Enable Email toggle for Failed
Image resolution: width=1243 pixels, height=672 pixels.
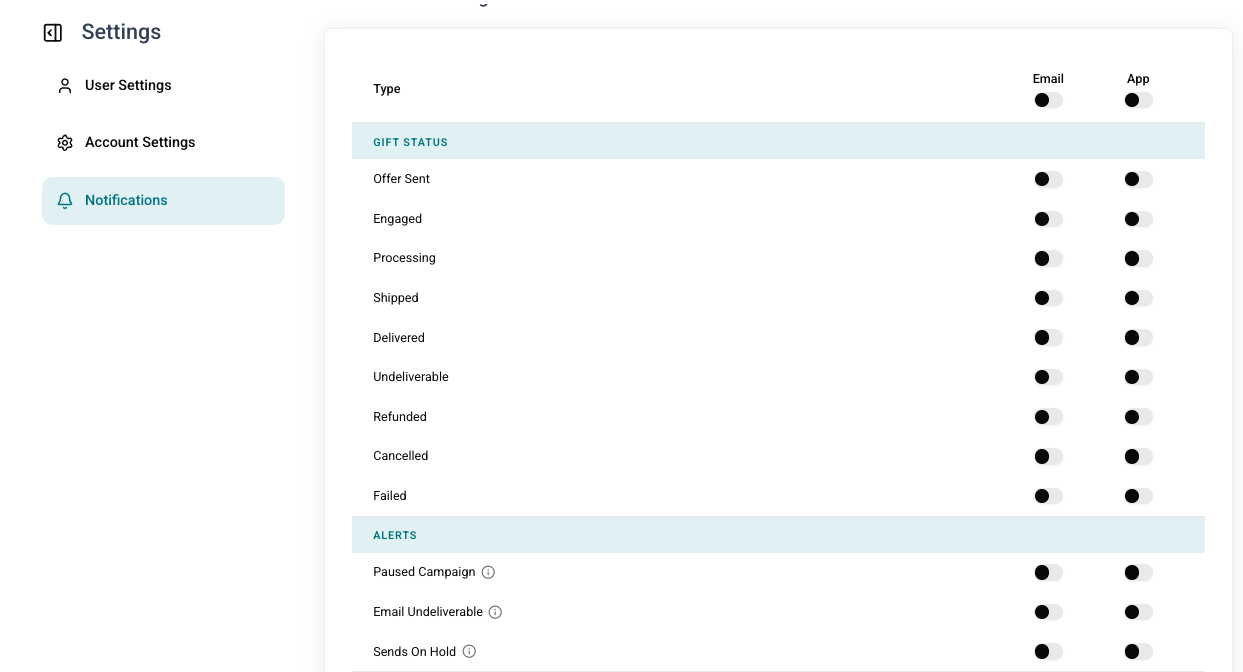1048,496
